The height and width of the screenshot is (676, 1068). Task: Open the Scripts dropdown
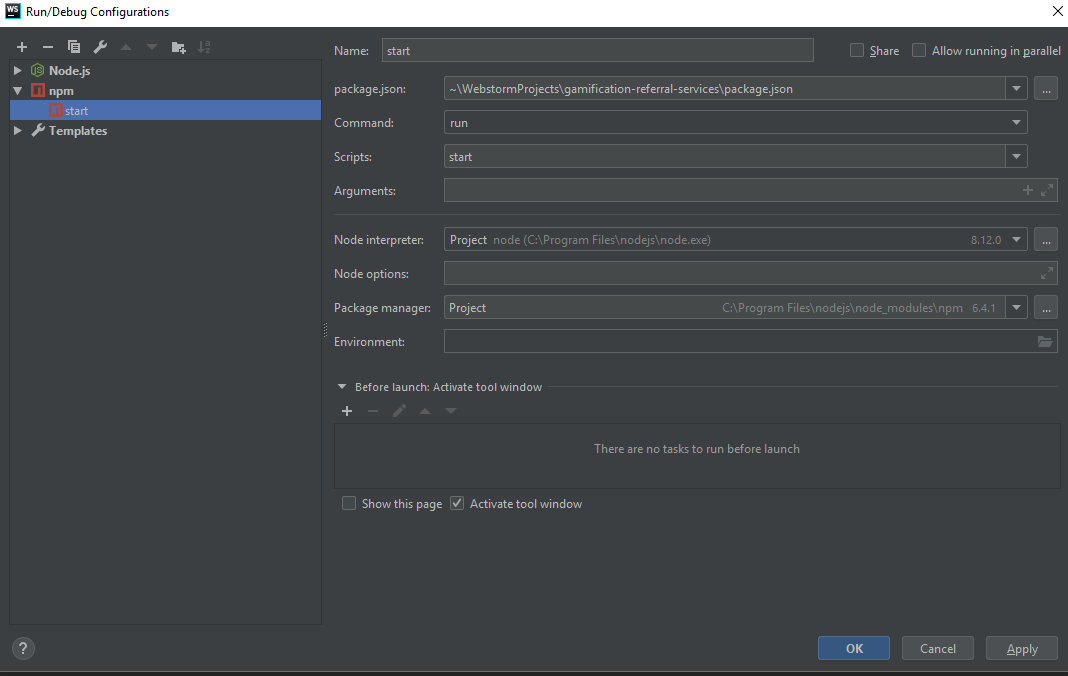pos(1016,156)
